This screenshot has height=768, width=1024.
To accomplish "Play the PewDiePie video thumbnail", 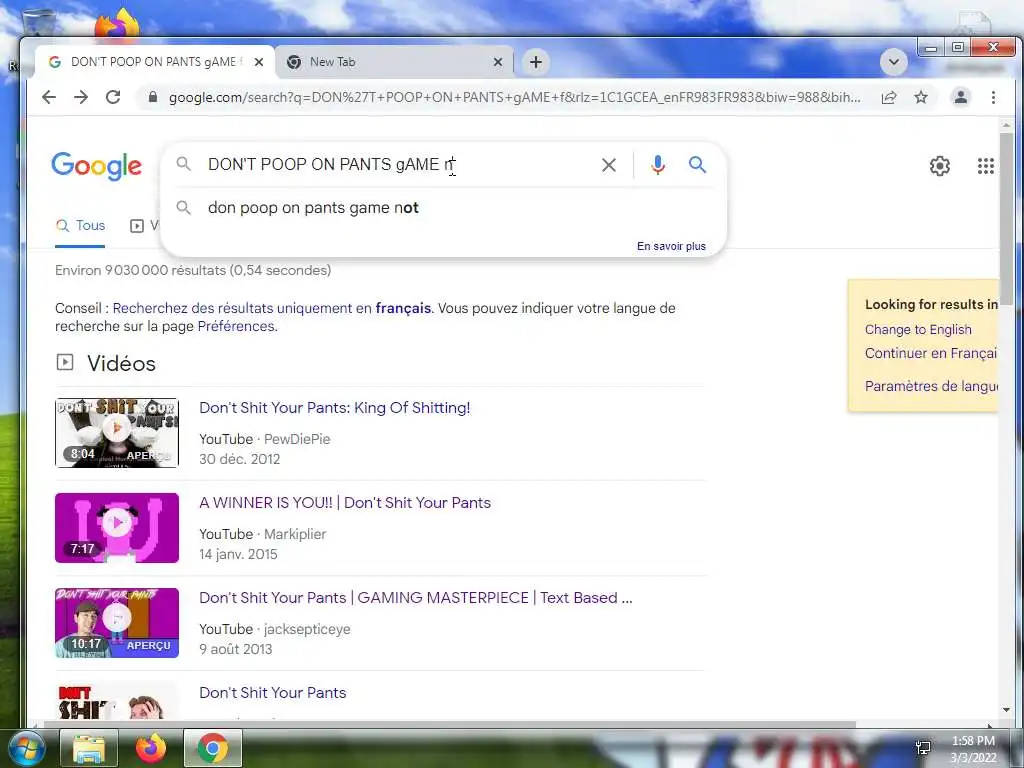I will pyautogui.click(x=117, y=432).
